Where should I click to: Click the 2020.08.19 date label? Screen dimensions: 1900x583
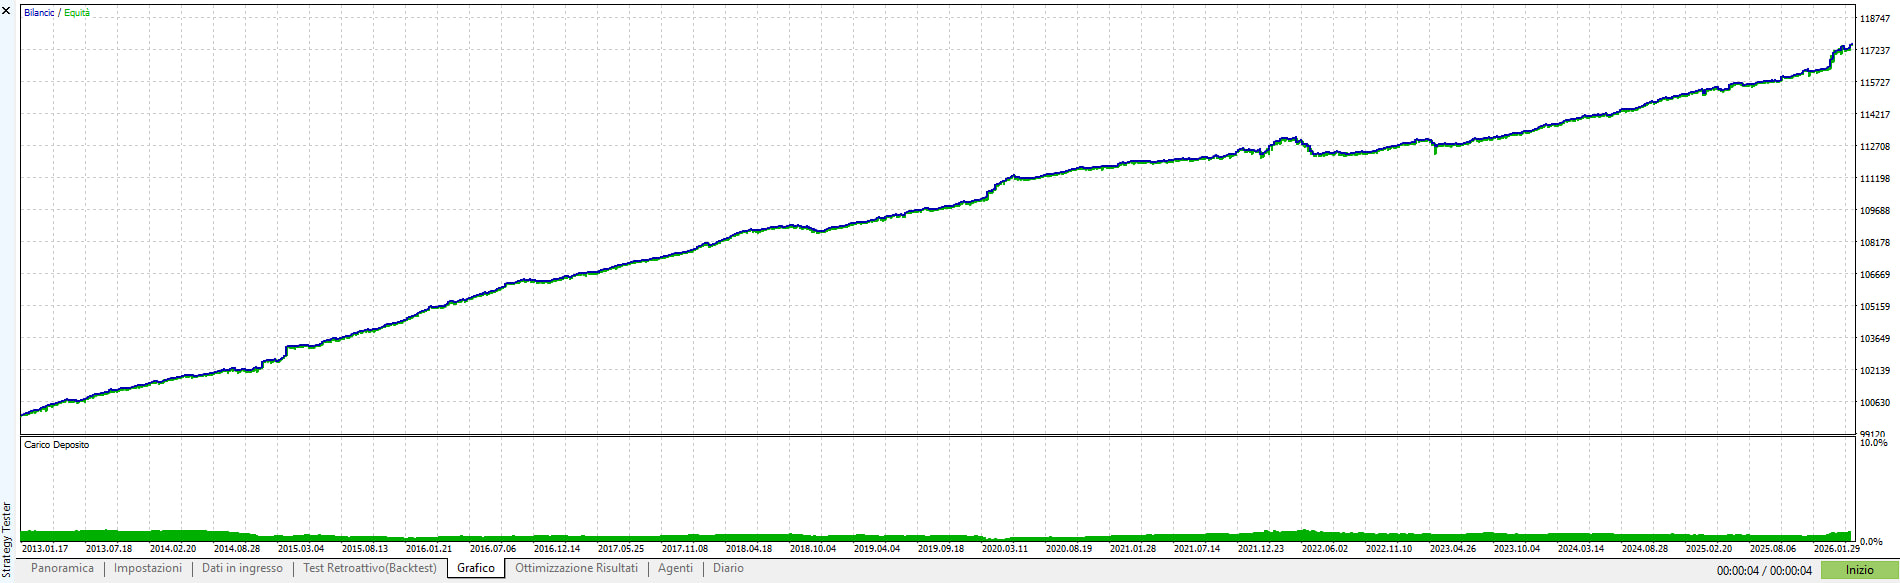click(1069, 548)
